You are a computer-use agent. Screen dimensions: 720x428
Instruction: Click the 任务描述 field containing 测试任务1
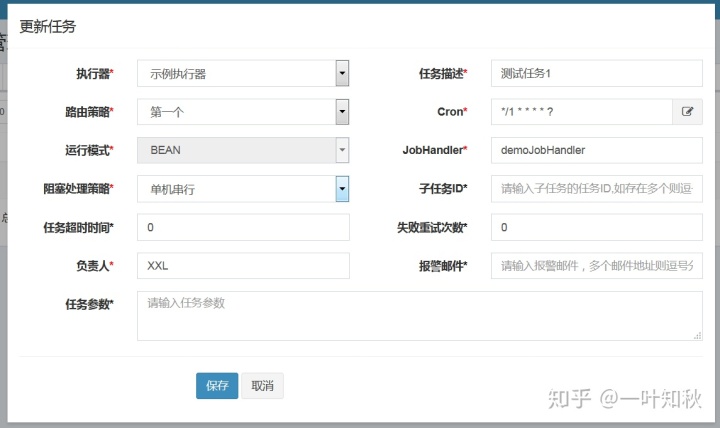click(x=596, y=73)
